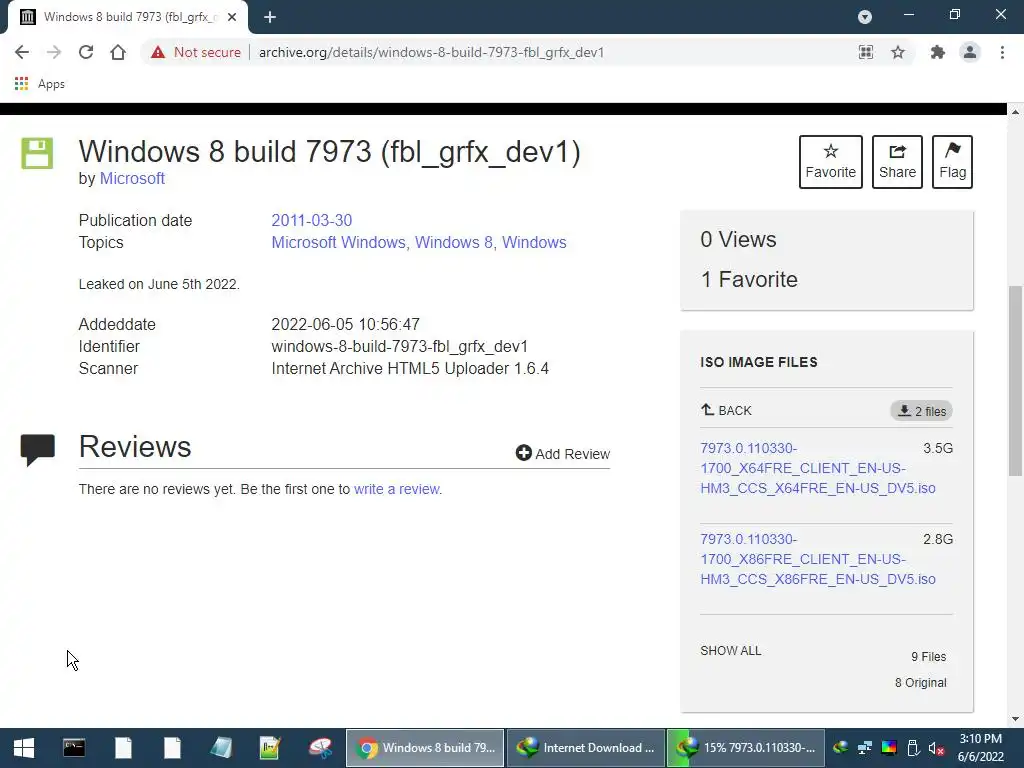The height and width of the screenshot is (768, 1024).
Task: Open the Windows 8 topic link
Action: coord(453,242)
